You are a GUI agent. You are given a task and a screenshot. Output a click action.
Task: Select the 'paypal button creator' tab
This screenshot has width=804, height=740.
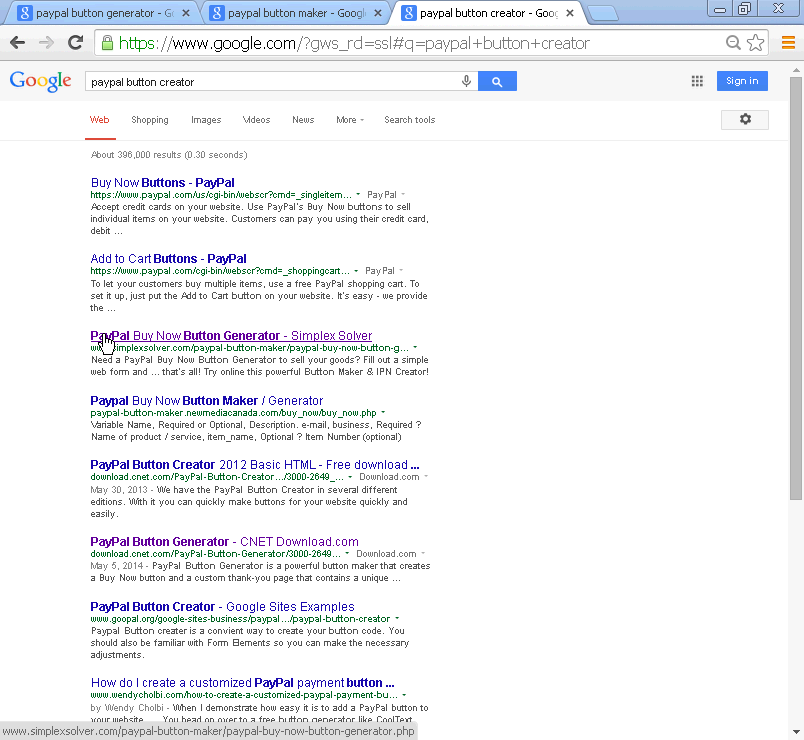pos(486,13)
